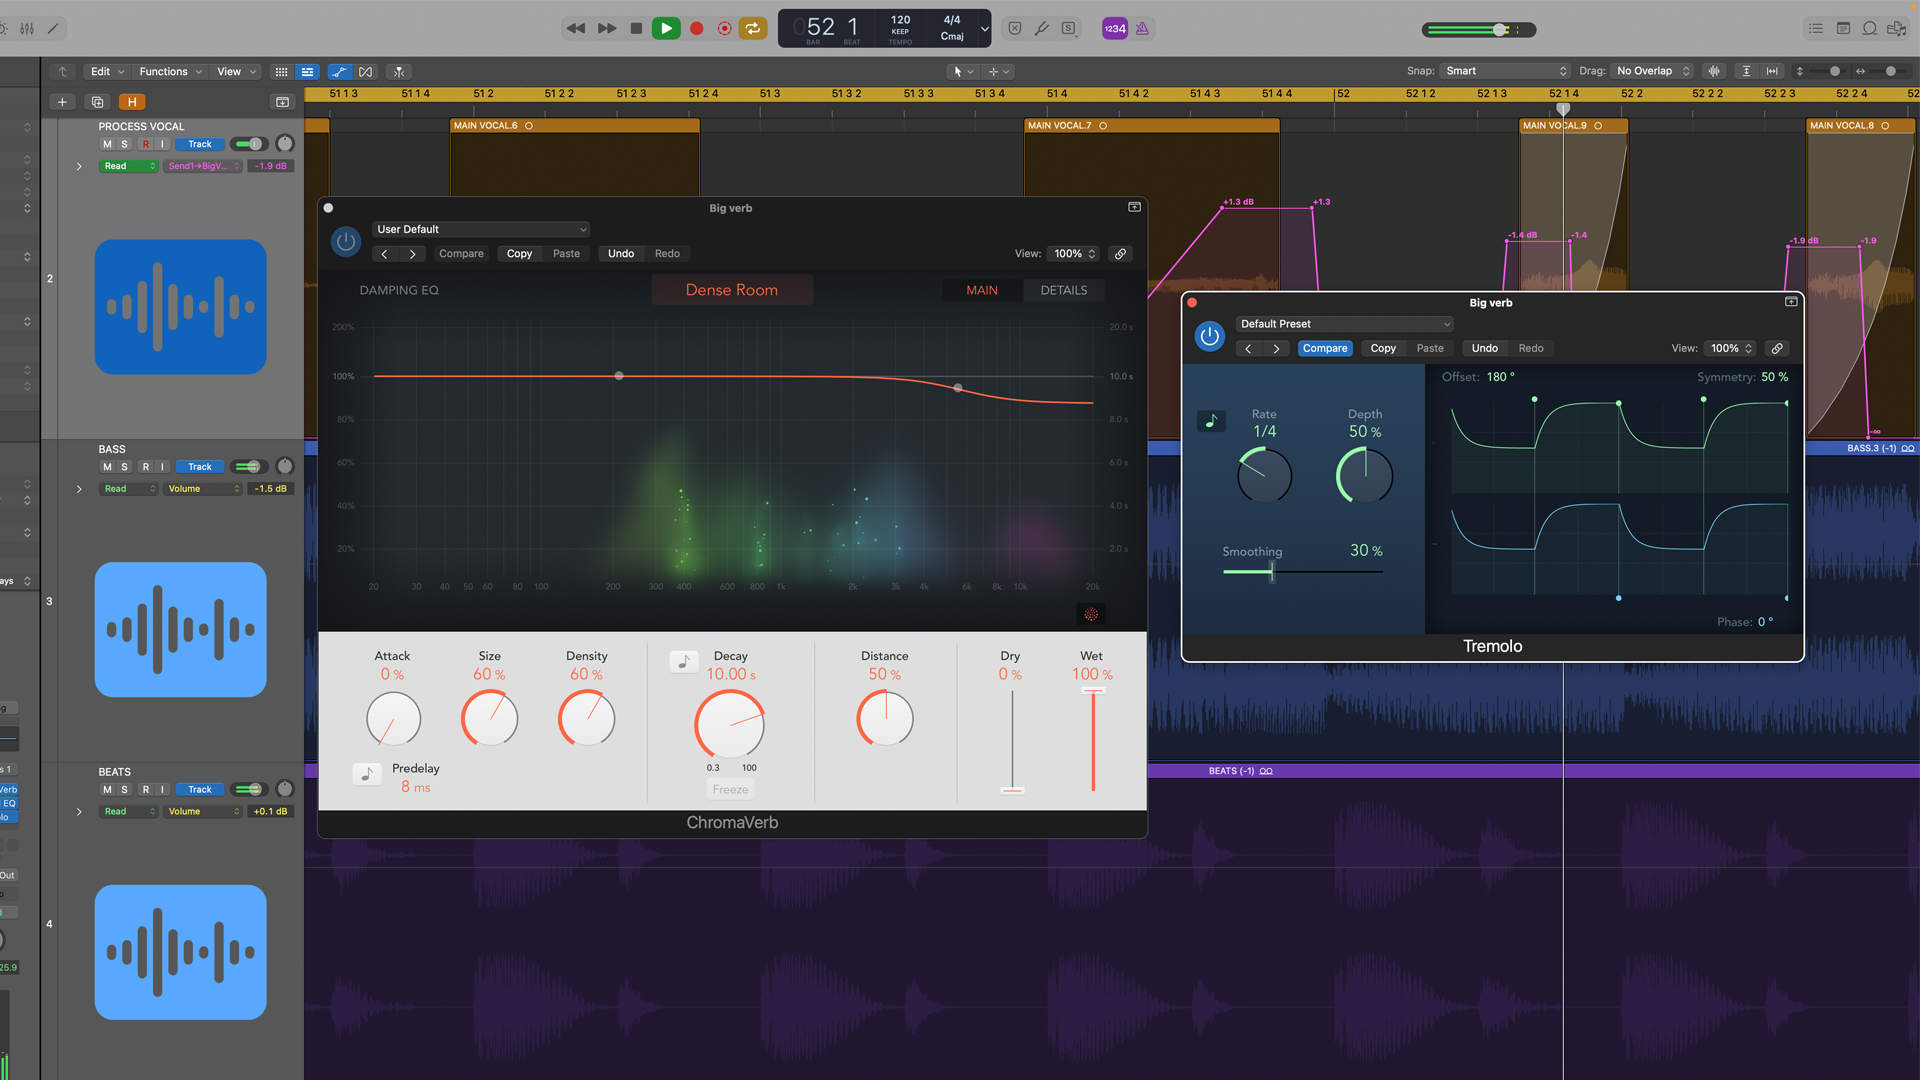Open the View menu in tracks area

(x=236, y=71)
